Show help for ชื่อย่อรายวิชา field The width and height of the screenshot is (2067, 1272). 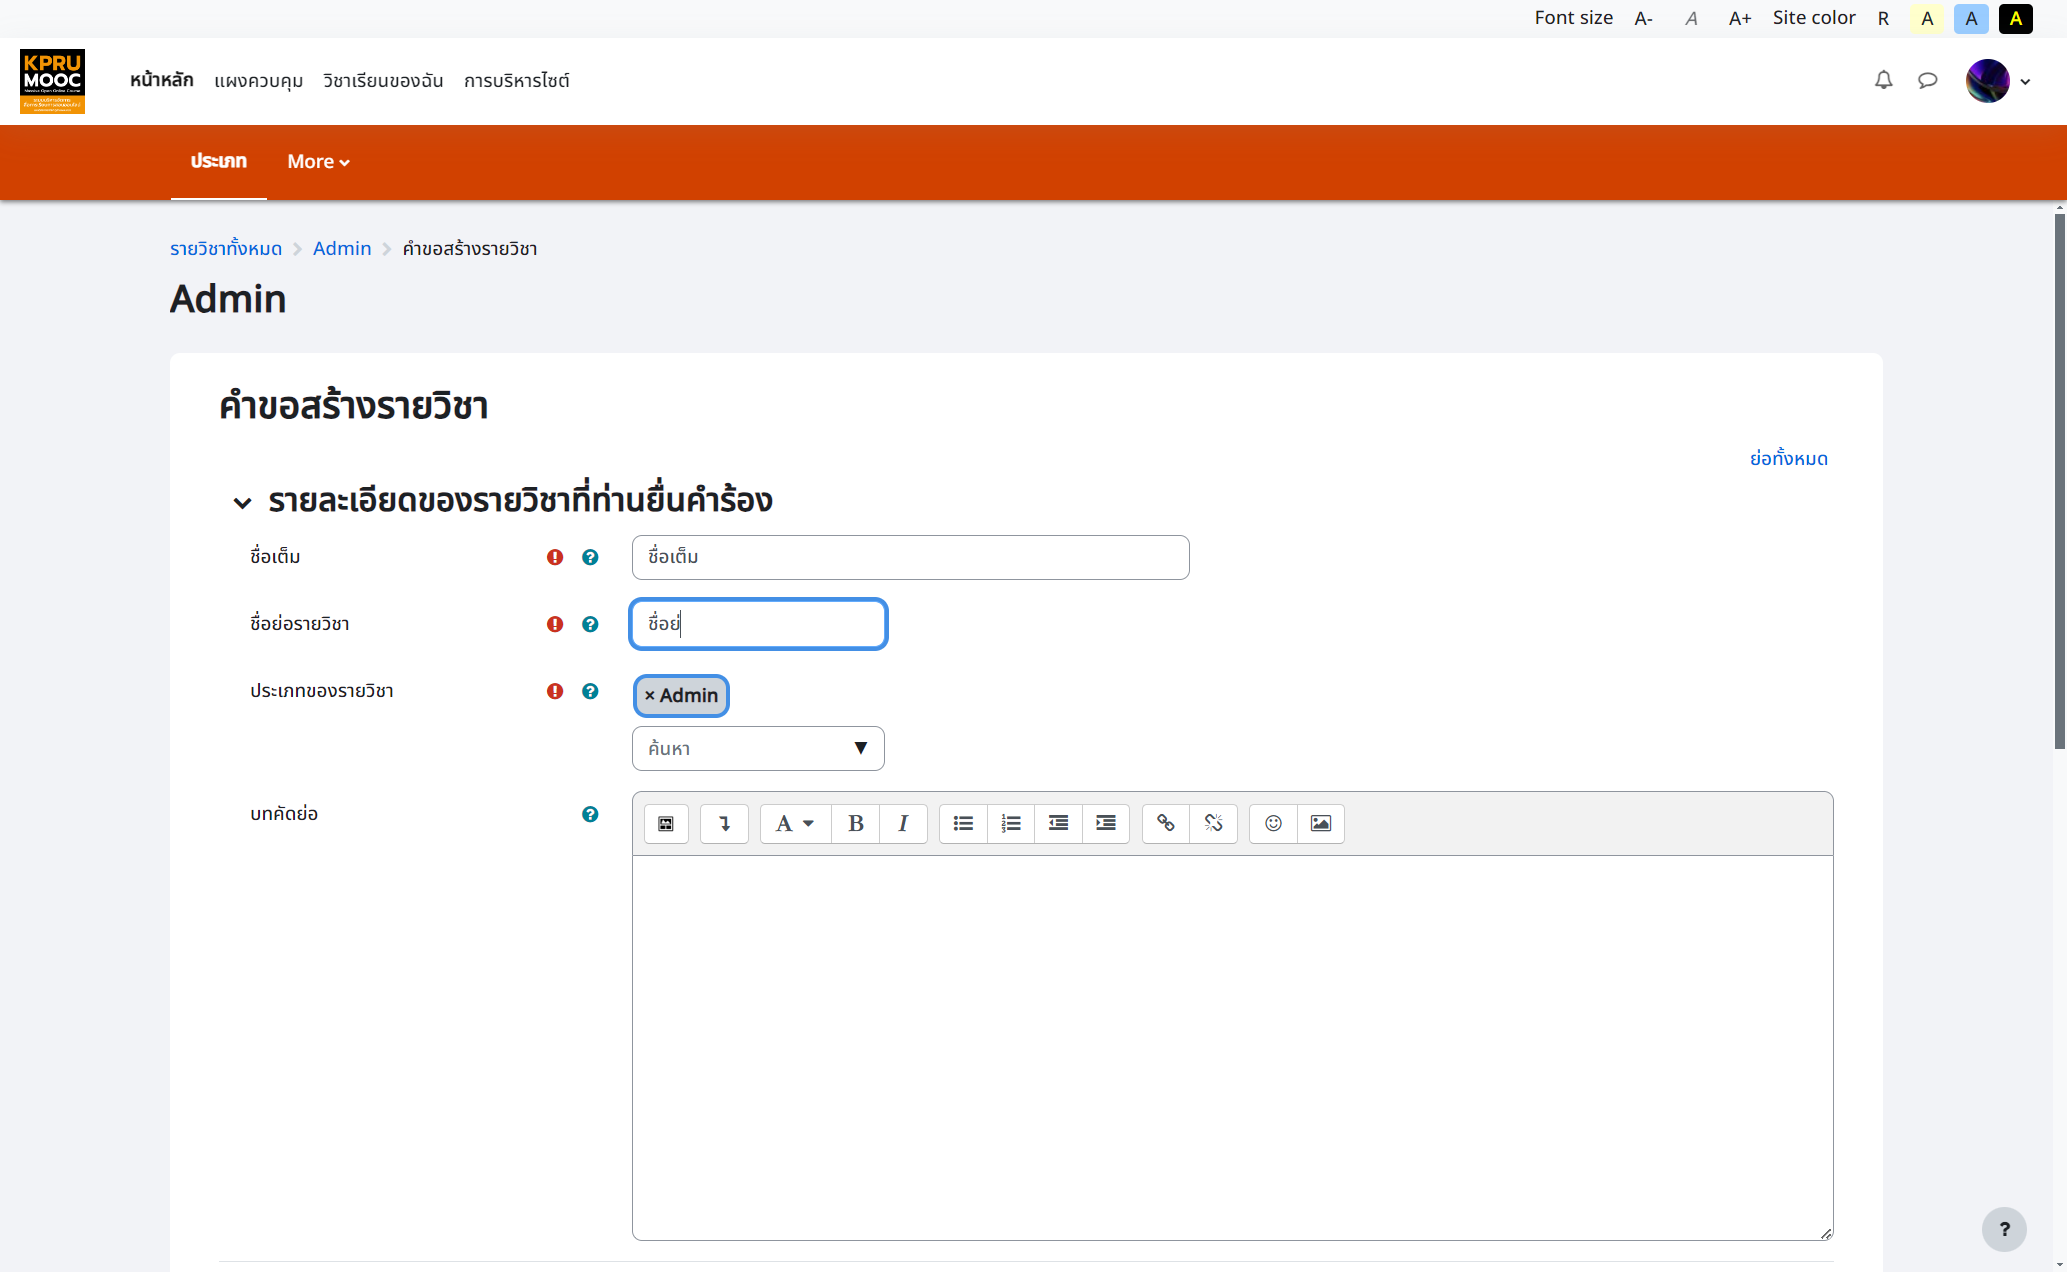pyautogui.click(x=590, y=624)
